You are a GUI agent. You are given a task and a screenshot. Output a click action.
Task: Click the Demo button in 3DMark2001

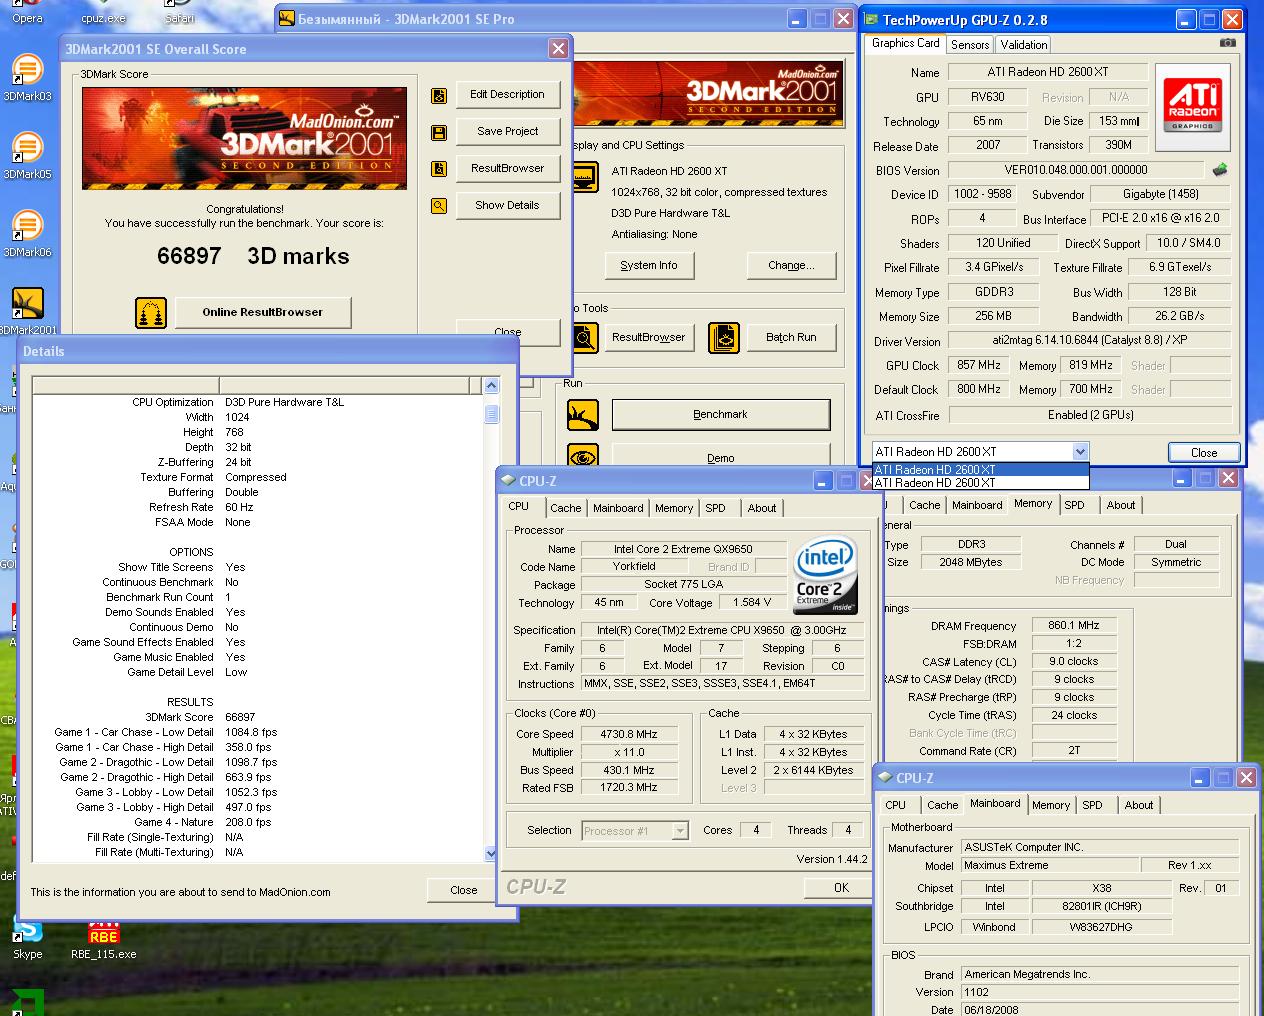click(x=720, y=456)
